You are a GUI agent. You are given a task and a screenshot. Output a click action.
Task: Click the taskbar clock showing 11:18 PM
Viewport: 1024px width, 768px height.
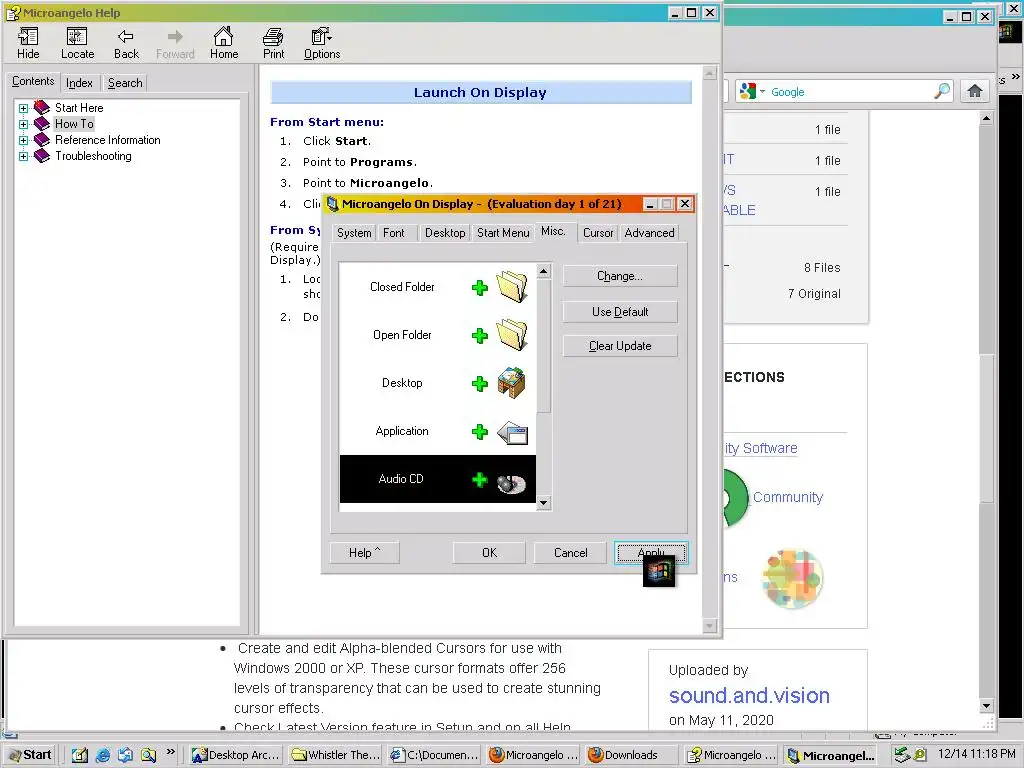tap(976, 754)
